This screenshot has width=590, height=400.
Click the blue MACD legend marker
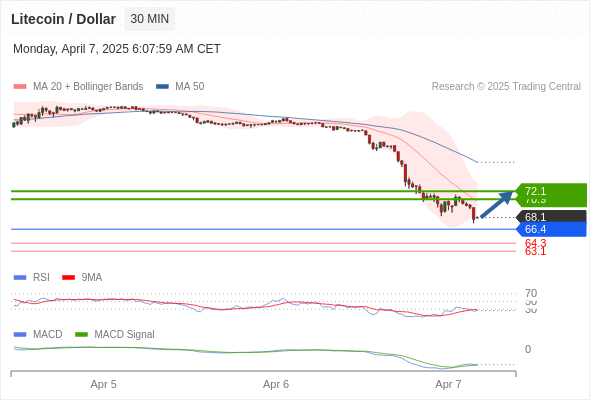click(x=20, y=335)
